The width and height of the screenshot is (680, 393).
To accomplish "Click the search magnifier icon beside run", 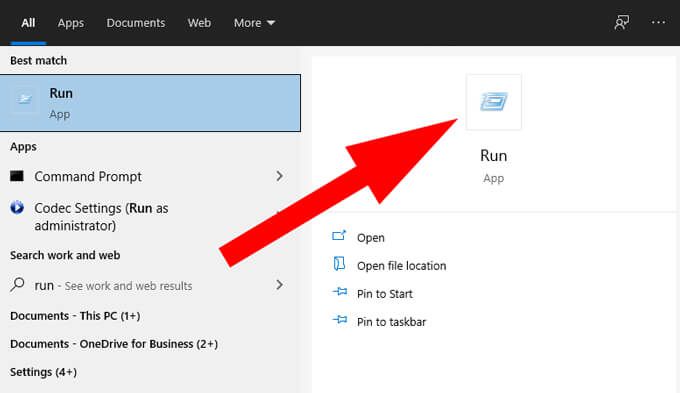I will (17, 285).
